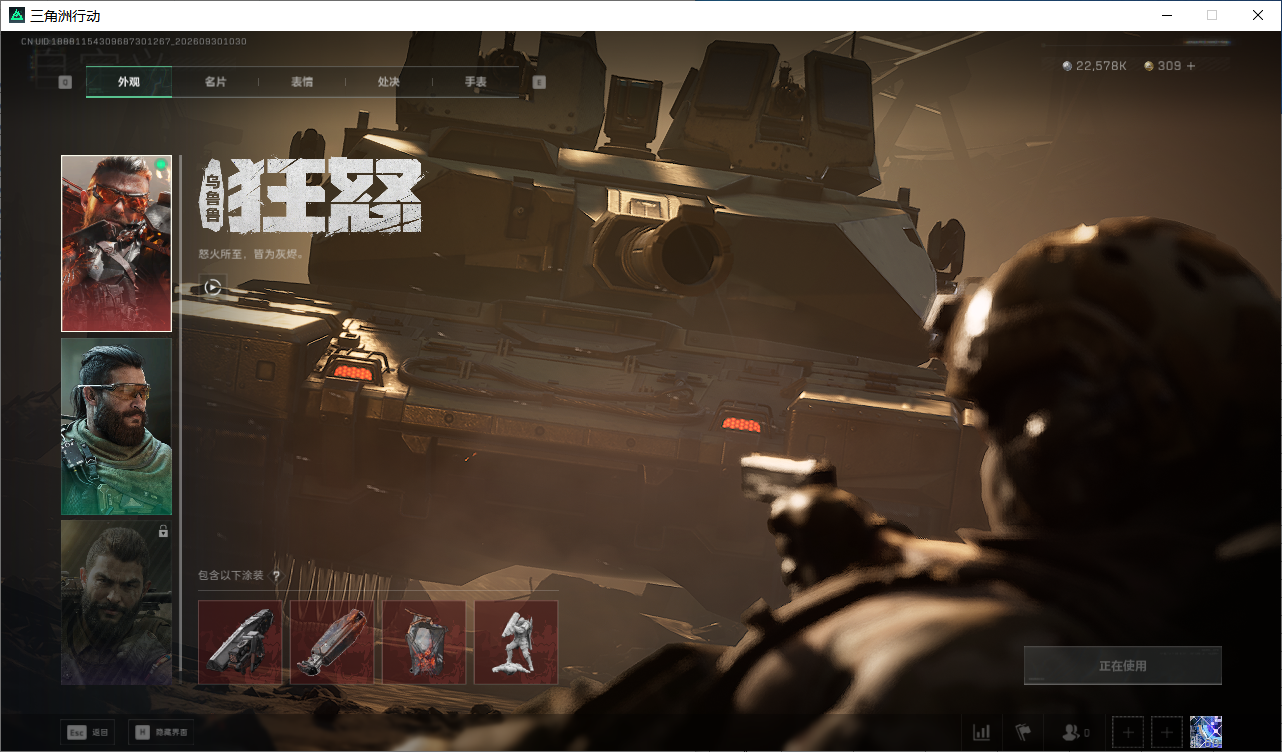Open the 处决 tab
The image size is (1282, 752).
click(389, 82)
